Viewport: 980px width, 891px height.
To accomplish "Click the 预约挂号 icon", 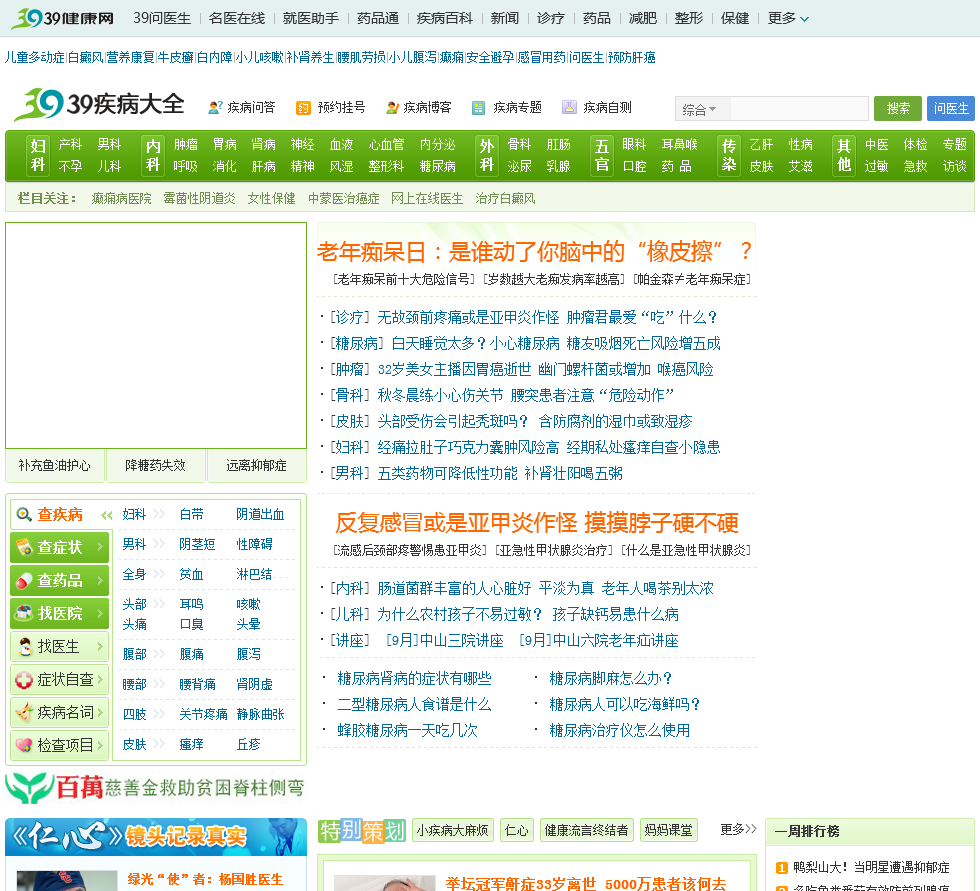I will (303, 108).
